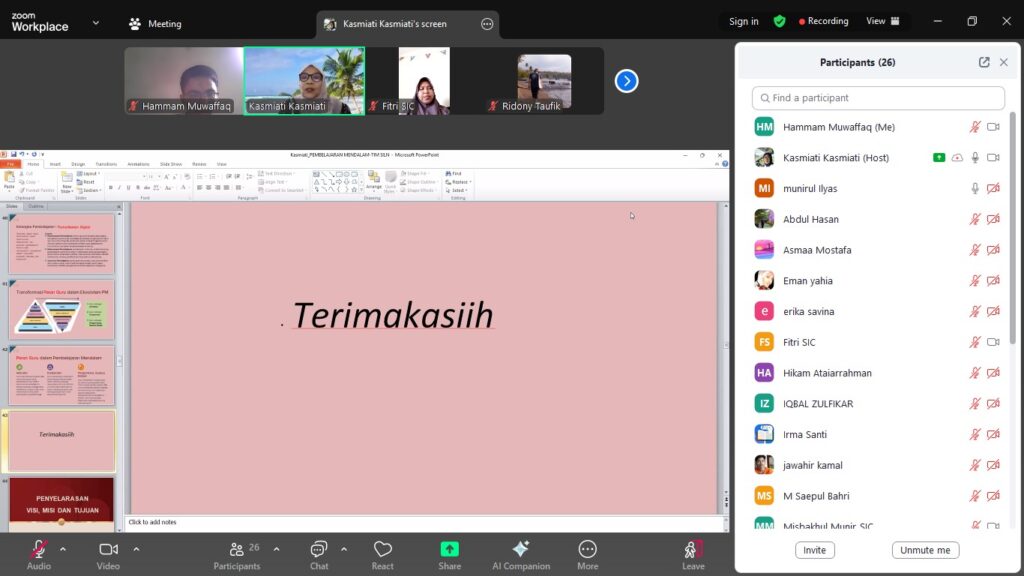This screenshot has width=1024, height=576.
Task: Open the Chat panel
Action: [x=318, y=553]
